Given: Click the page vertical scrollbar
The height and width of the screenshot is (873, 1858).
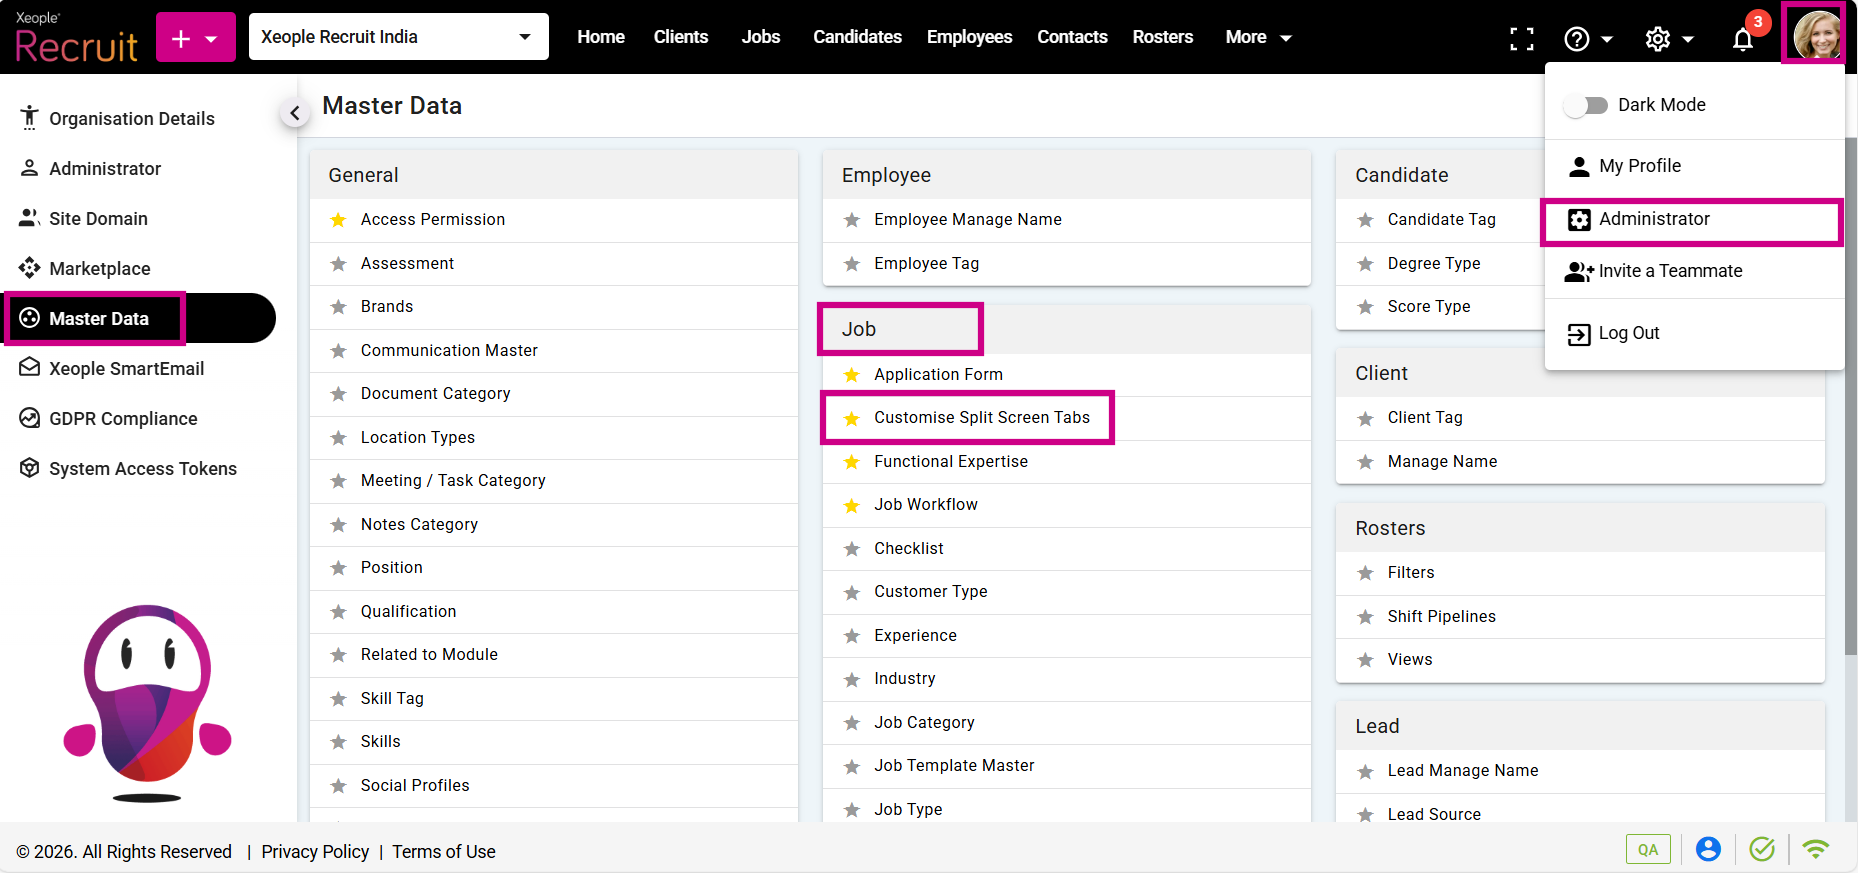Looking at the screenshot, I should click(1850, 400).
